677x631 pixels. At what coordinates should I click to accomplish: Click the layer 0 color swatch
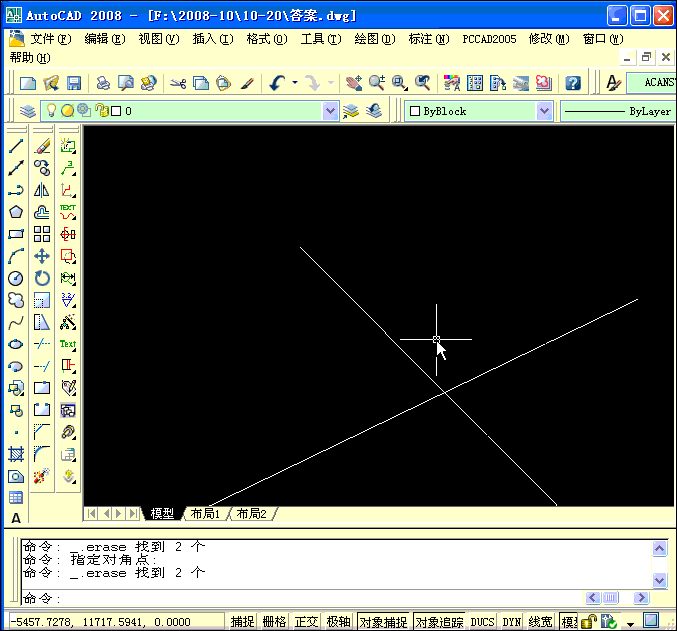[x=116, y=111]
